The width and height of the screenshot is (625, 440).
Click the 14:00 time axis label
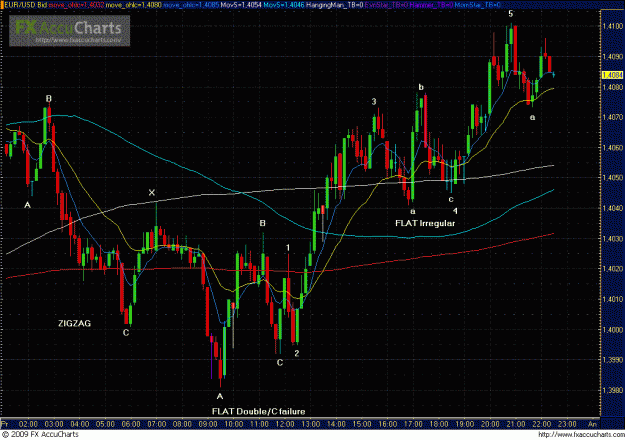point(336,424)
